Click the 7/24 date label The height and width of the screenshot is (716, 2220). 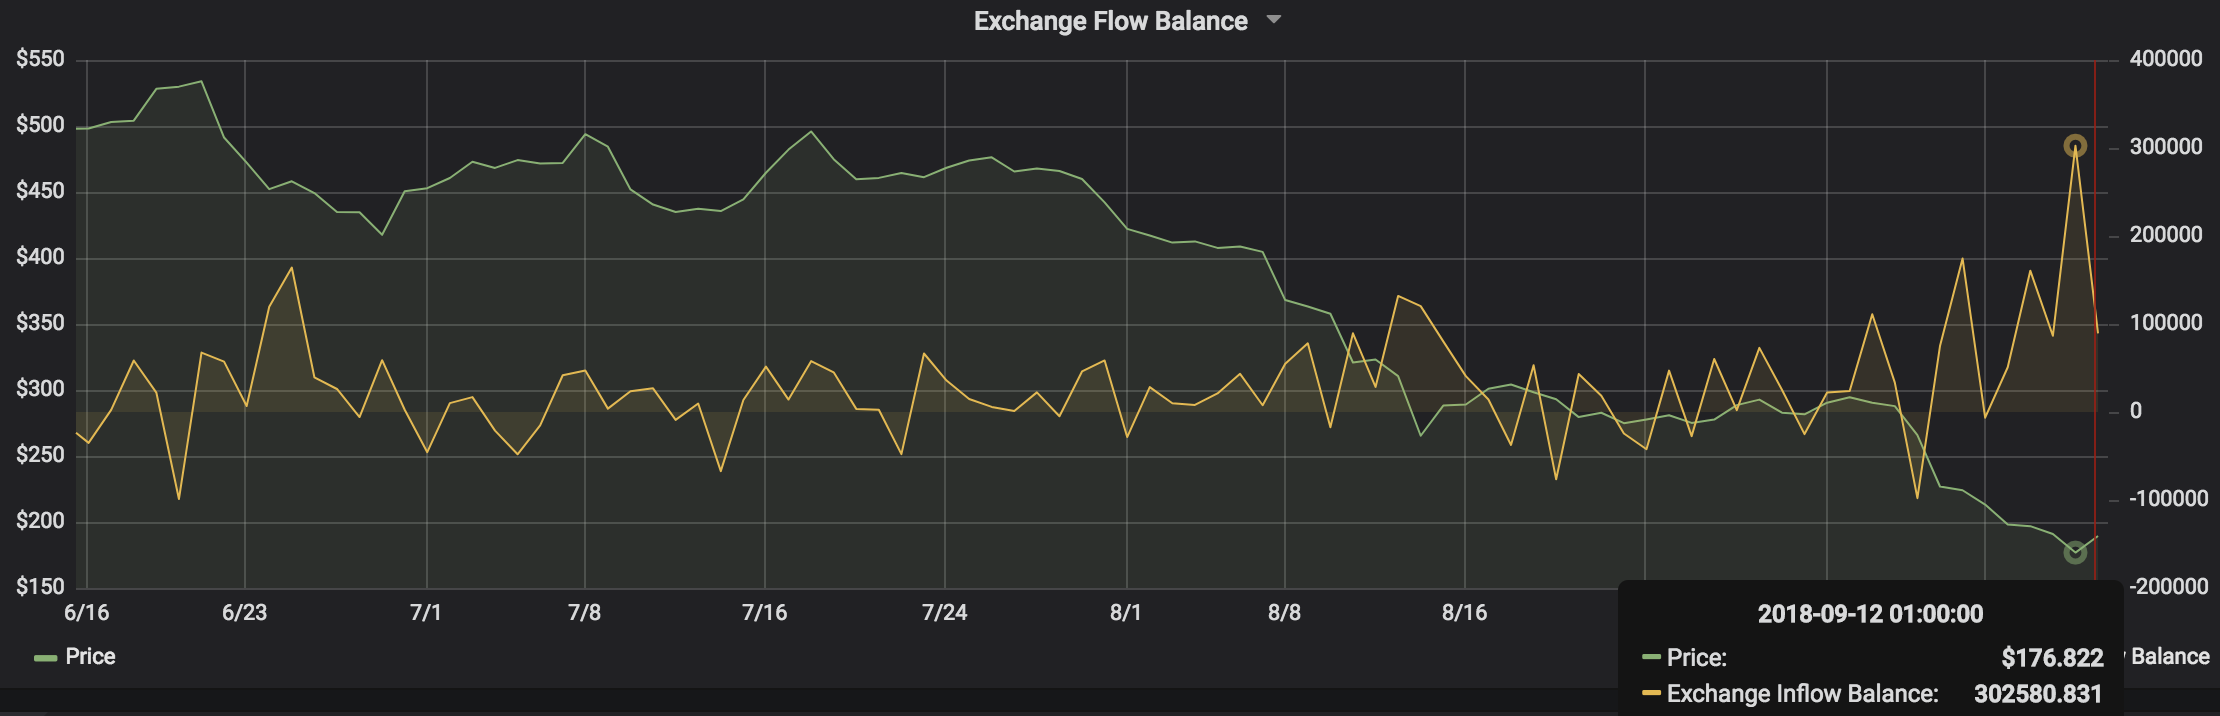click(x=945, y=613)
